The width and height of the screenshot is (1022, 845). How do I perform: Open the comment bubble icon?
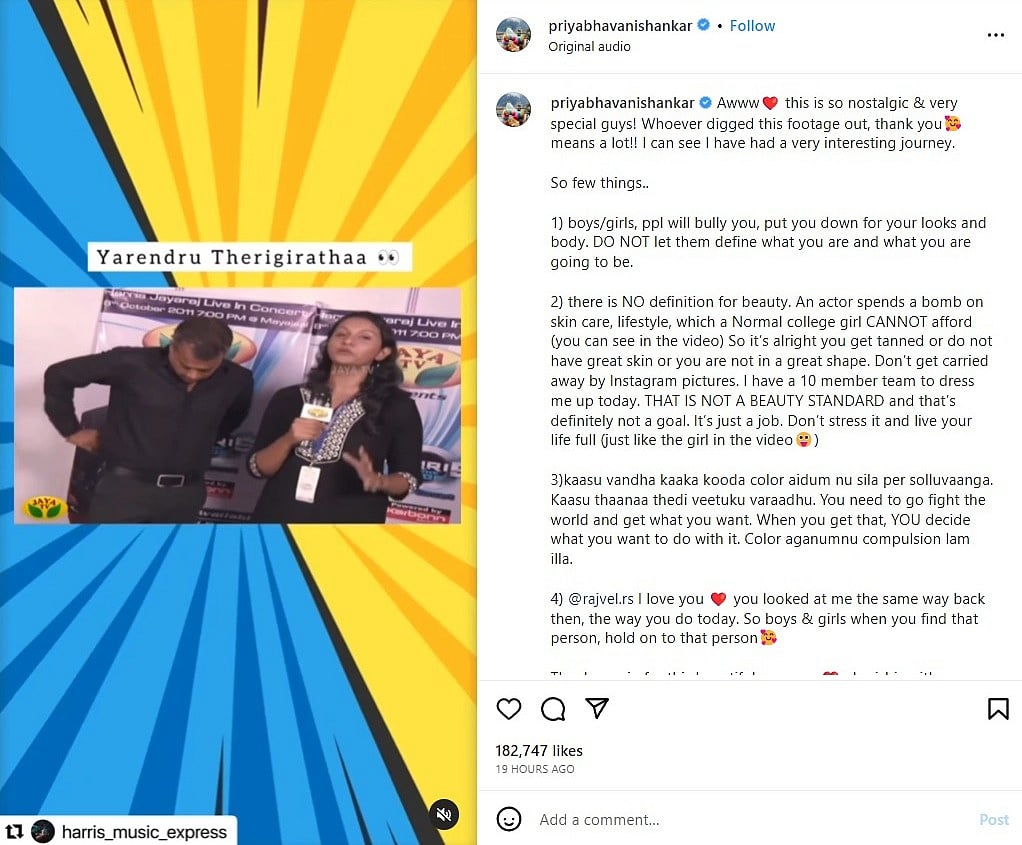coord(553,709)
